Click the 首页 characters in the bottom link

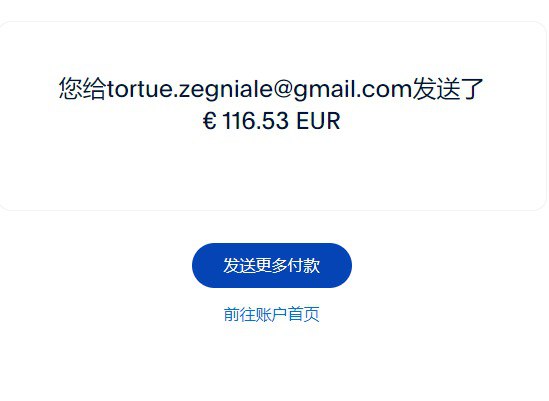pyautogui.click(x=304, y=314)
